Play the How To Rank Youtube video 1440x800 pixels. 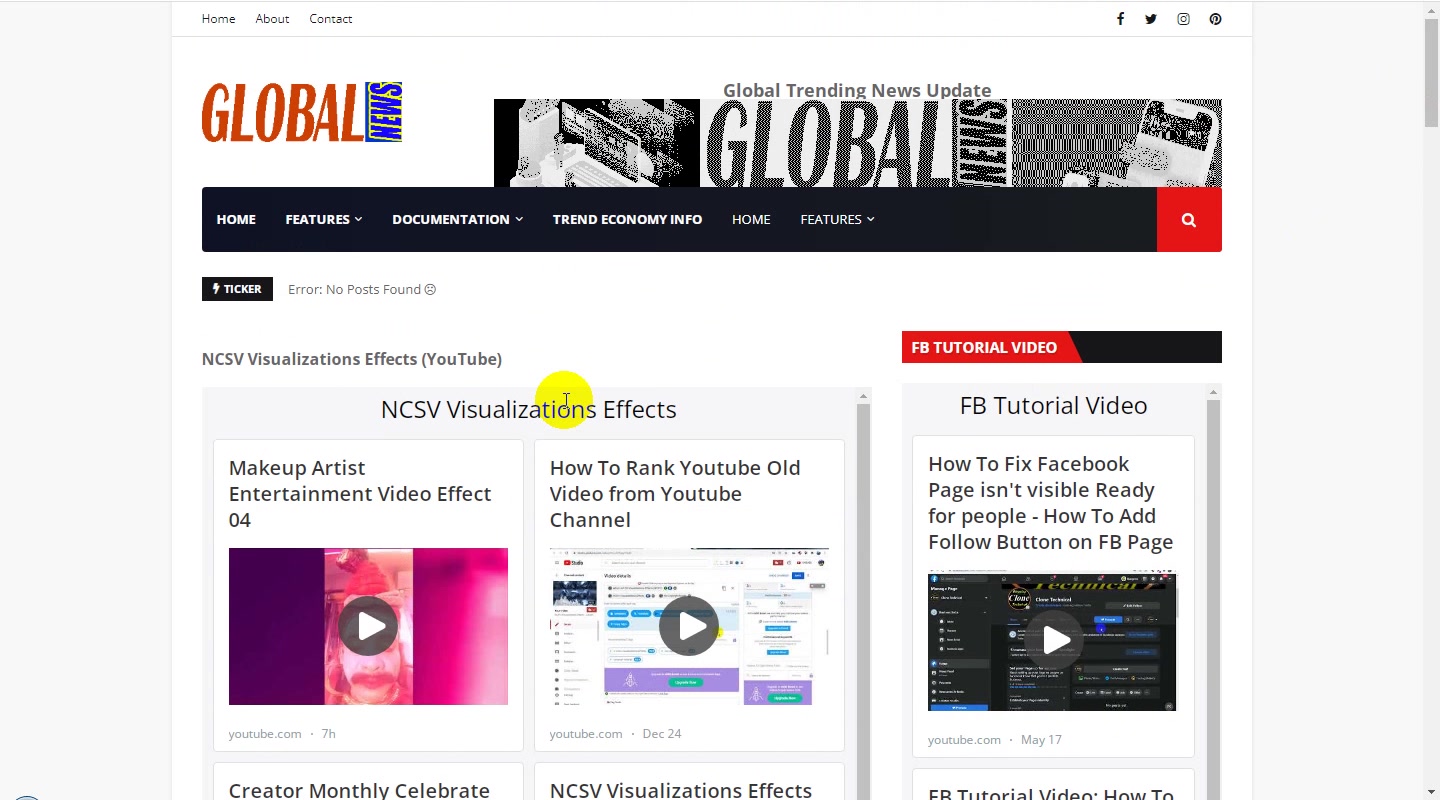pyautogui.click(x=689, y=626)
